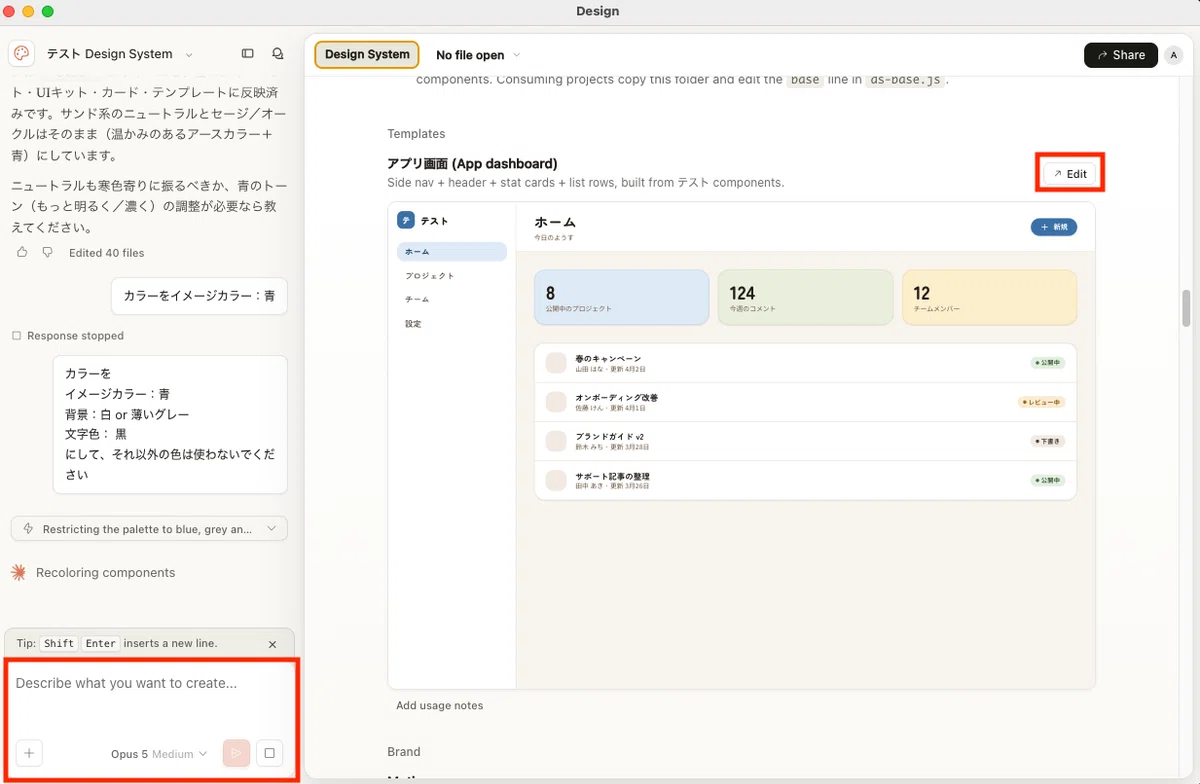Click Add usage notes
This screenshot has height=784, width=1200.
[439, 706]
